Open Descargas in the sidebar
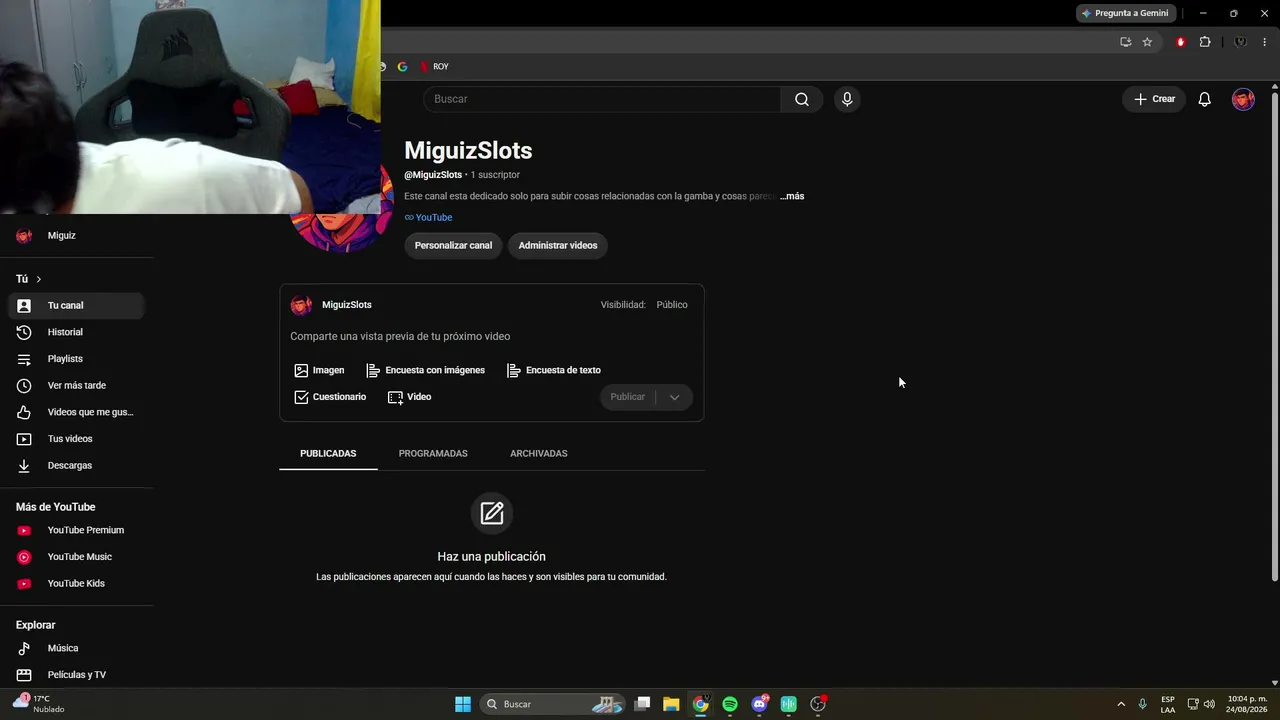The image size is (1280, 720). coord(76,465)
